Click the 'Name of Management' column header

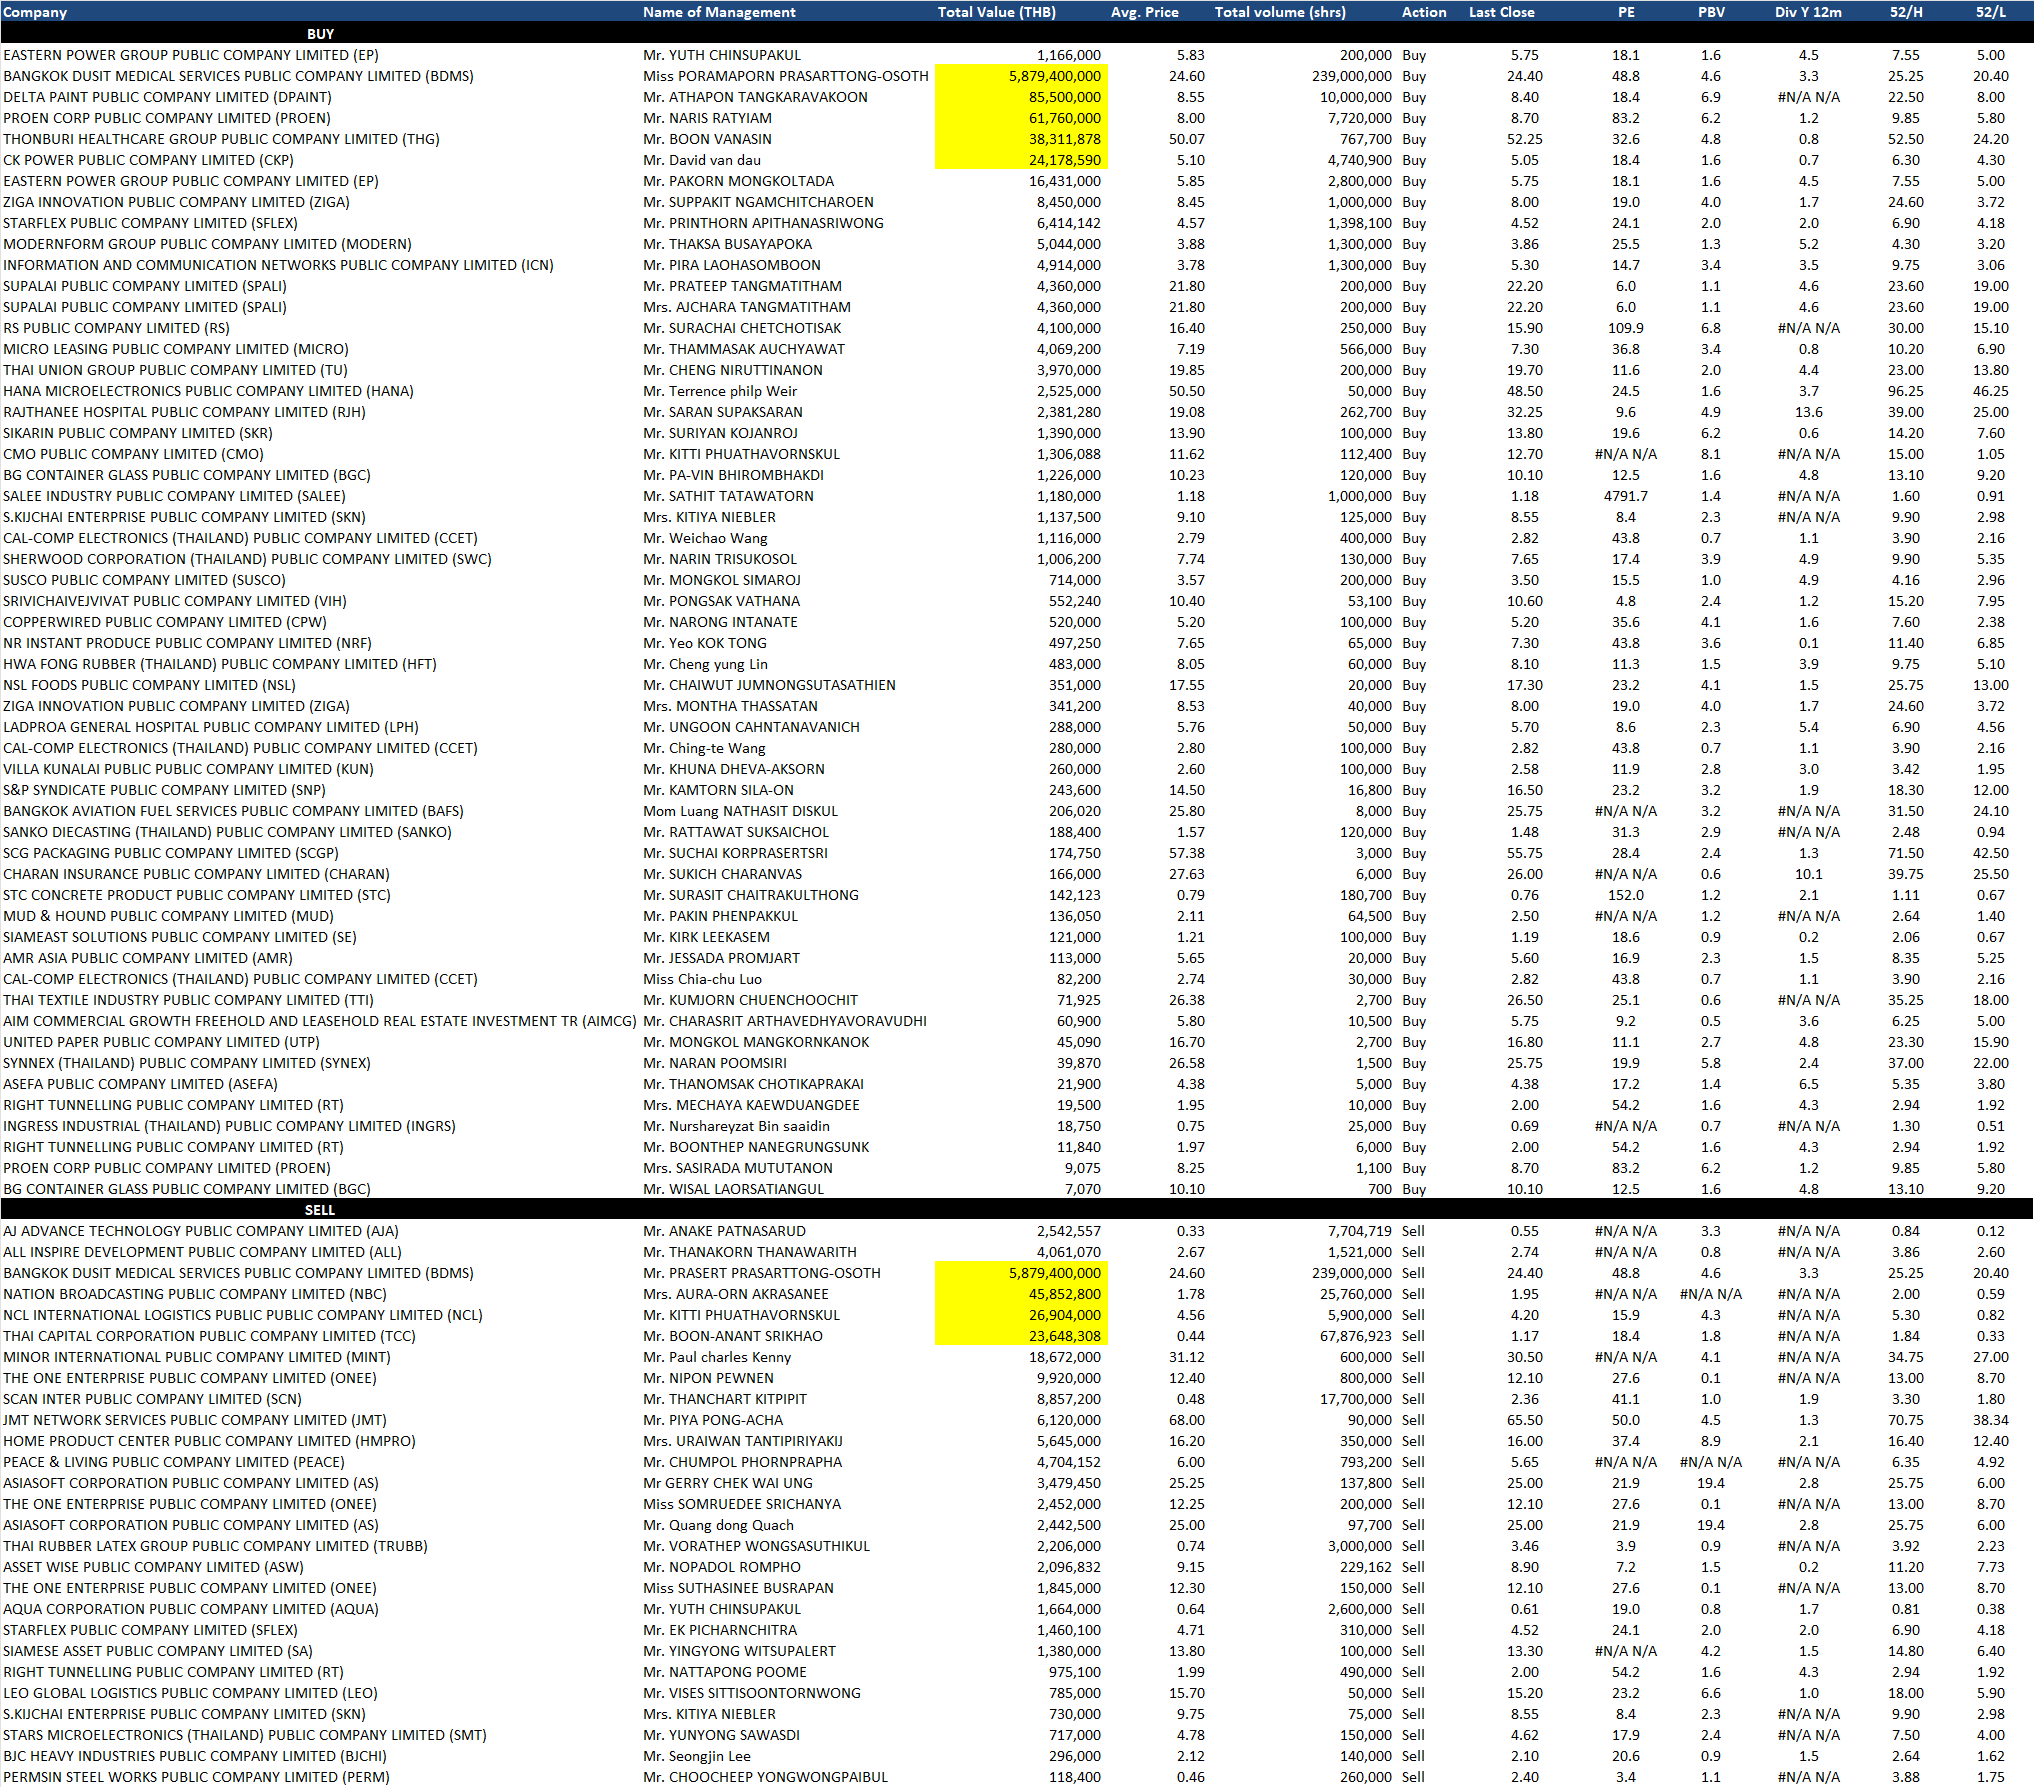pyautogui.click(x=719, y=12)
